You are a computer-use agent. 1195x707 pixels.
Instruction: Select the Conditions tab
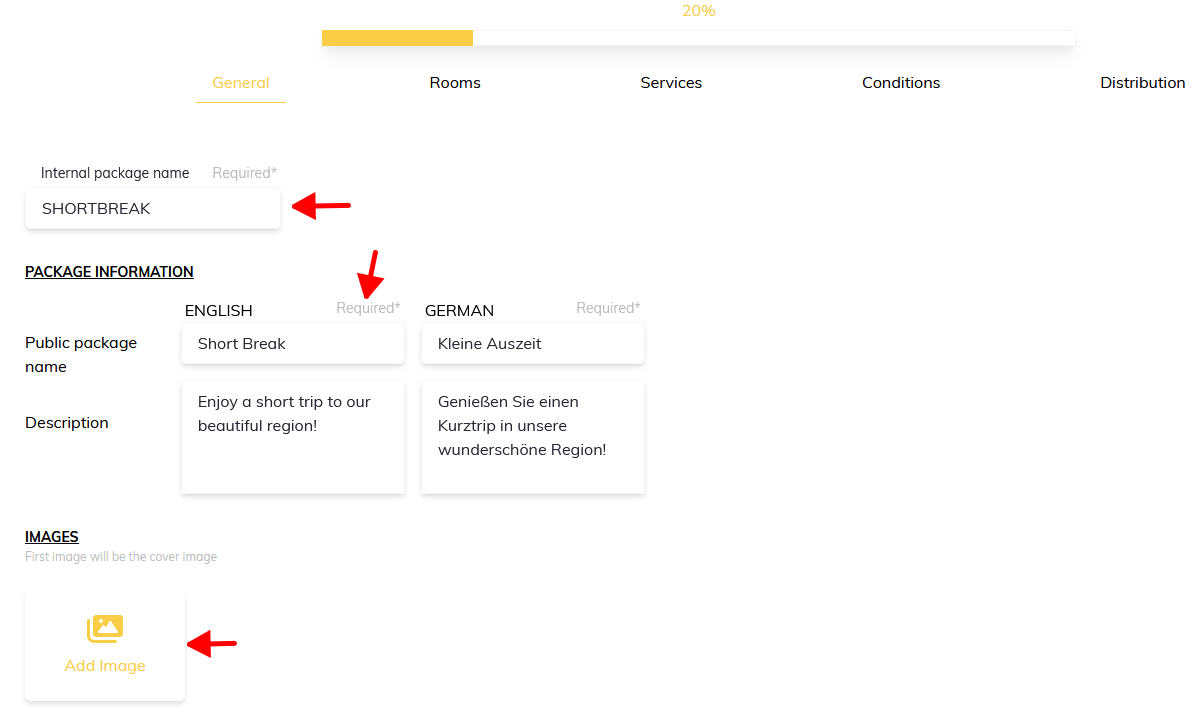[x=901, y=83]
